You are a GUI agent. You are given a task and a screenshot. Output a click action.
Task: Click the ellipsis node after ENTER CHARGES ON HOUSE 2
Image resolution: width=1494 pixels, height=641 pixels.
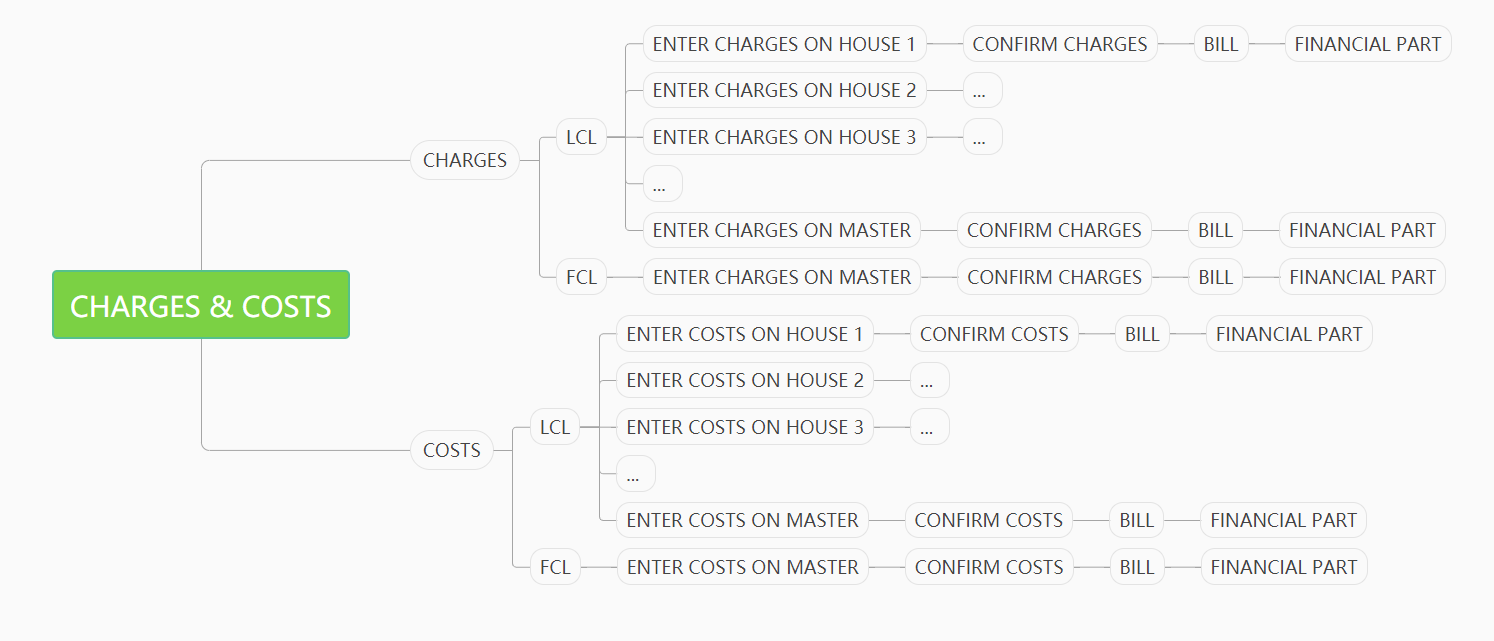(x=982, y=90)
